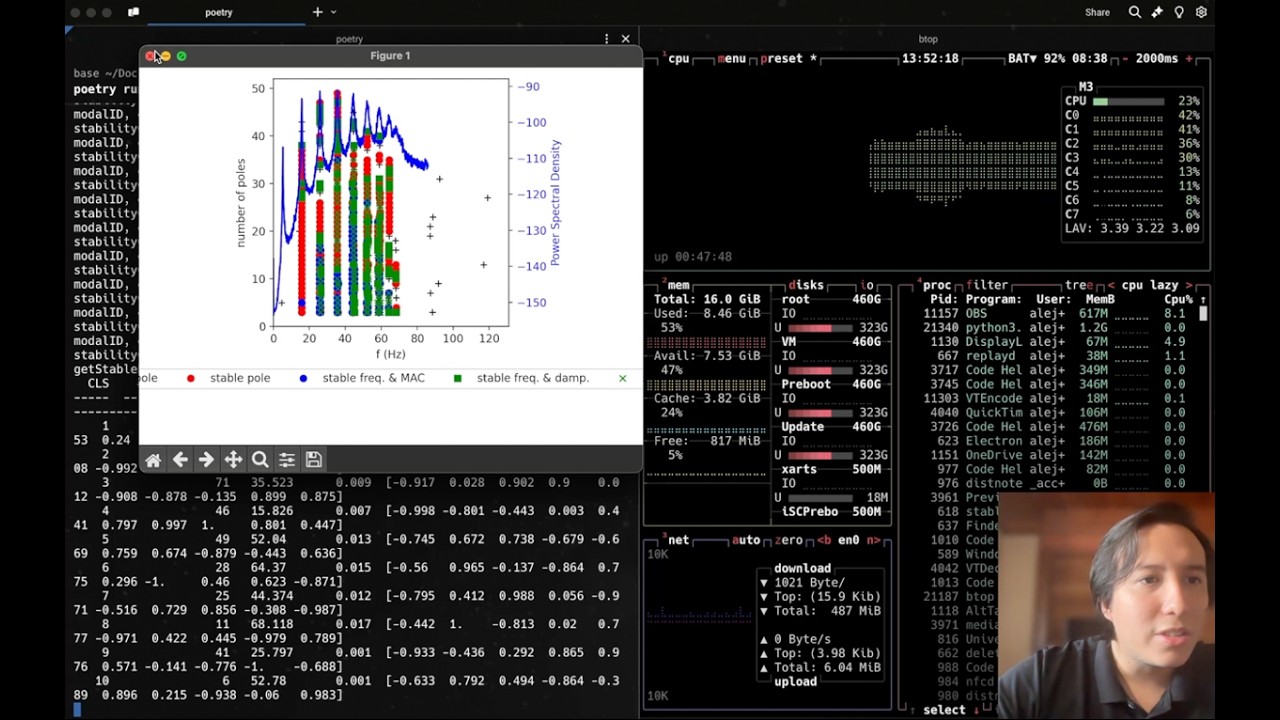Activate the zoom-to-rectangle tool

coord(260,459)
